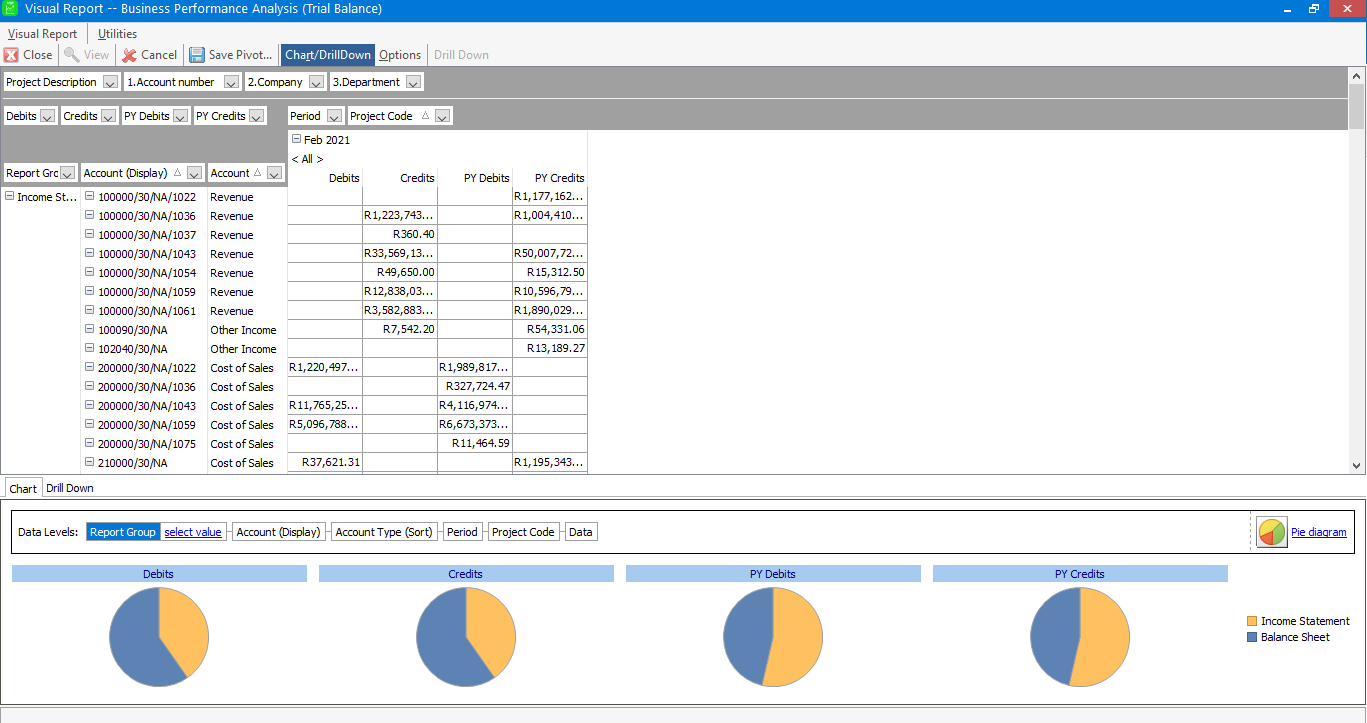Collapse account 100000/30/NA/1022 row
Image resolution: width=1367 pixels, height=723 pixels.
[x=90, y=197]
